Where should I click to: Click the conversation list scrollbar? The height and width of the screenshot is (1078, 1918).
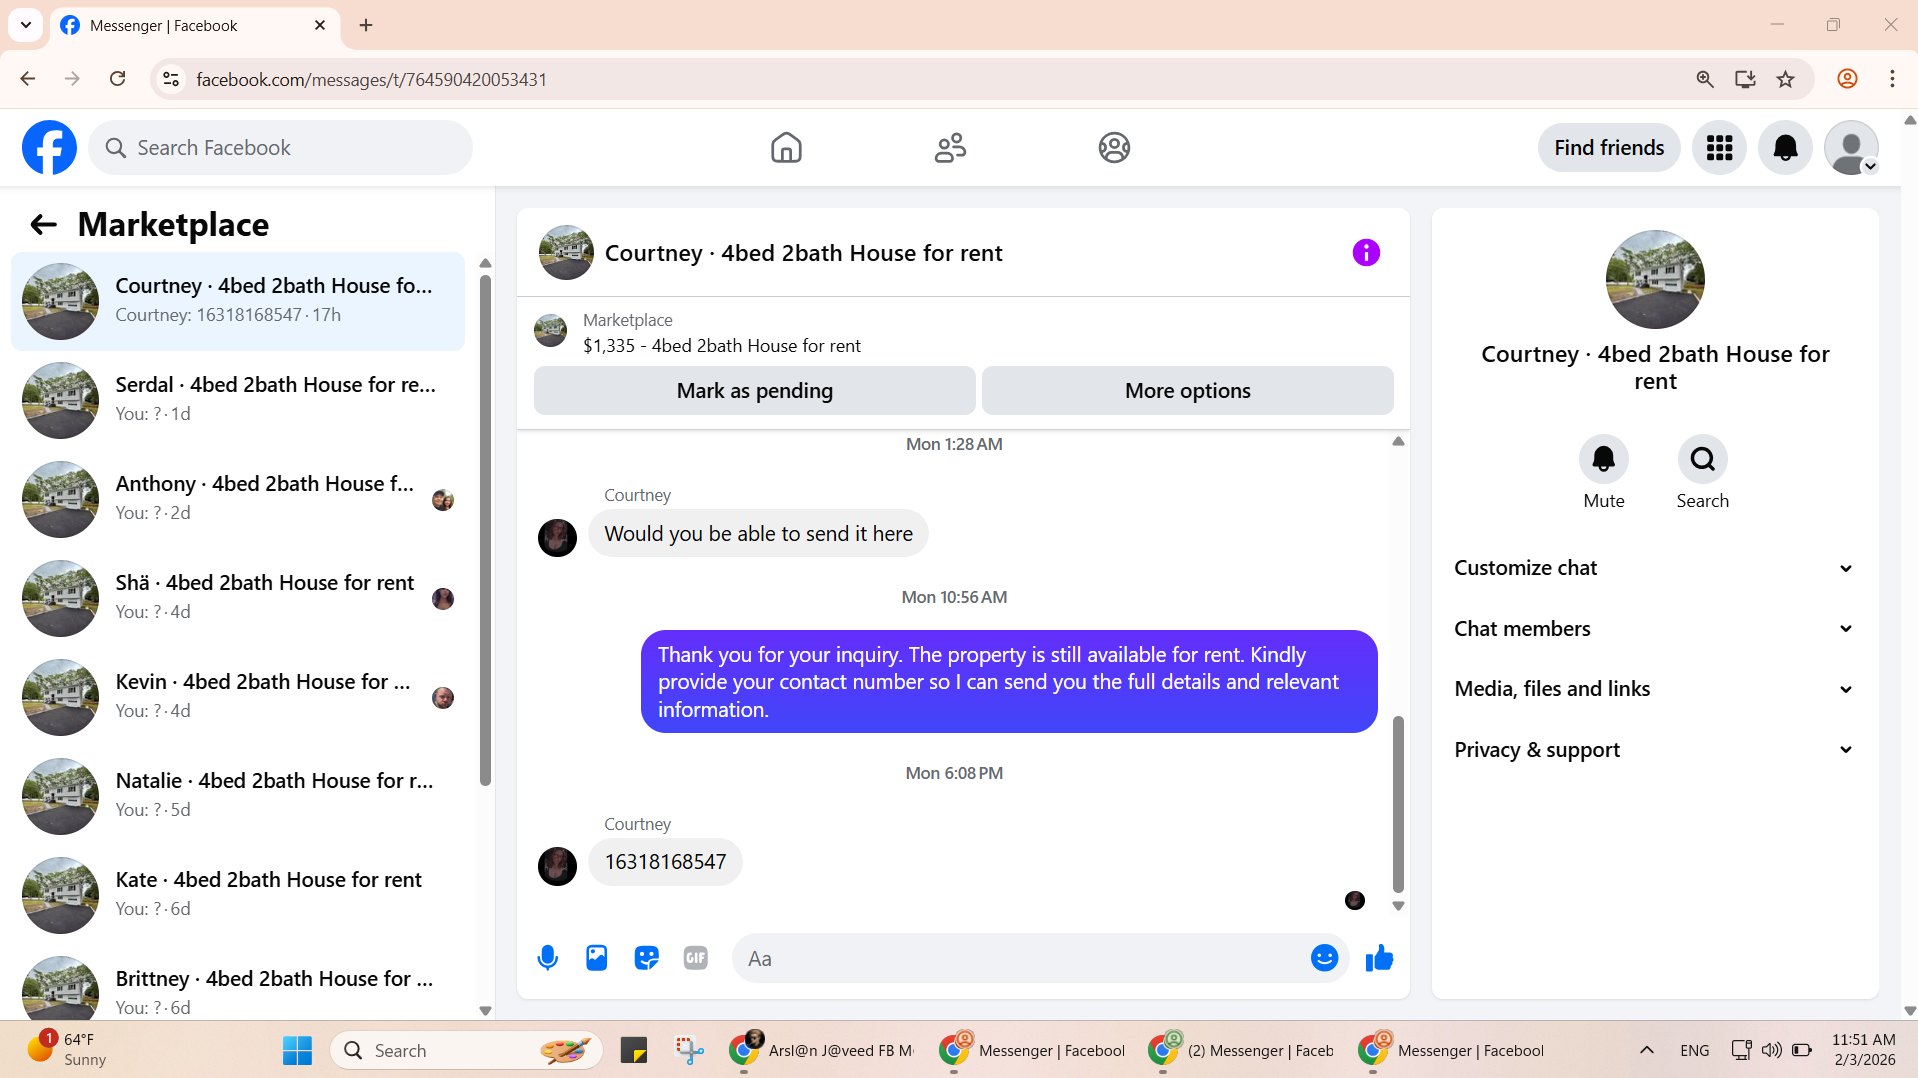485,530
